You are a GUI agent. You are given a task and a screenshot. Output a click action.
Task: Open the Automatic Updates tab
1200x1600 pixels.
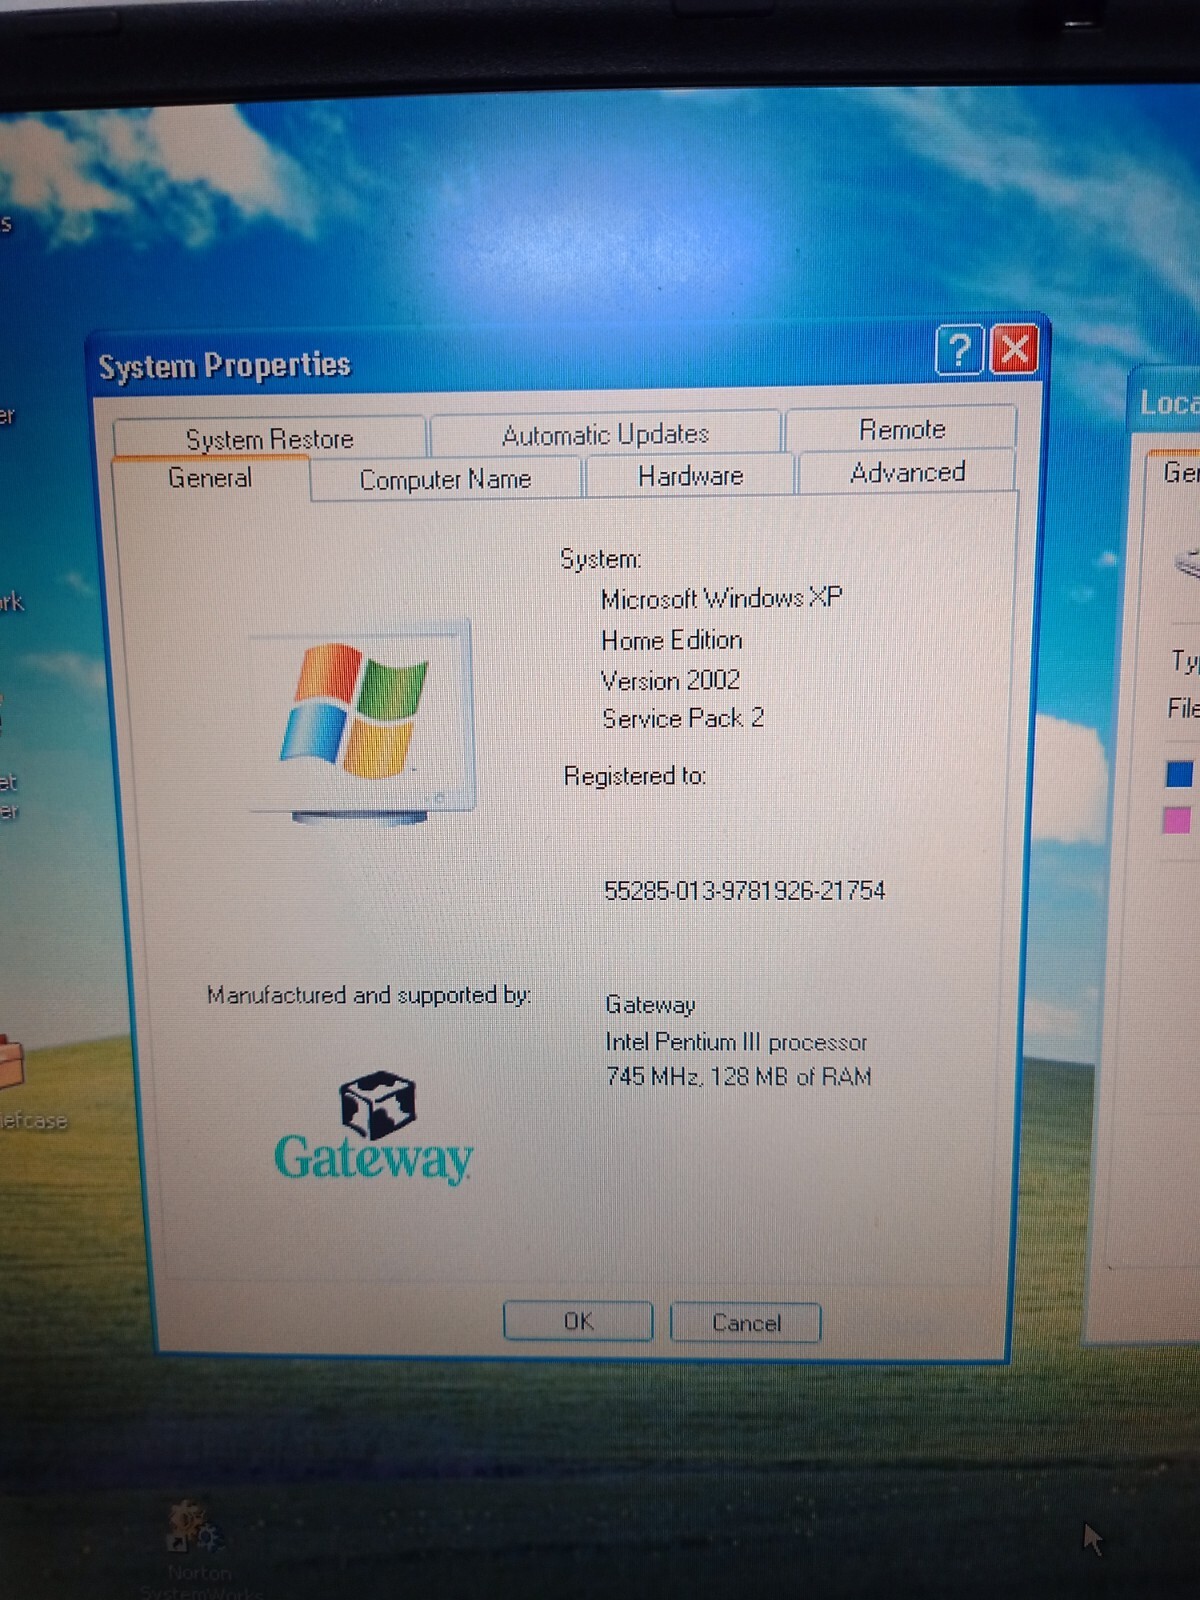[x=605, y=434]
